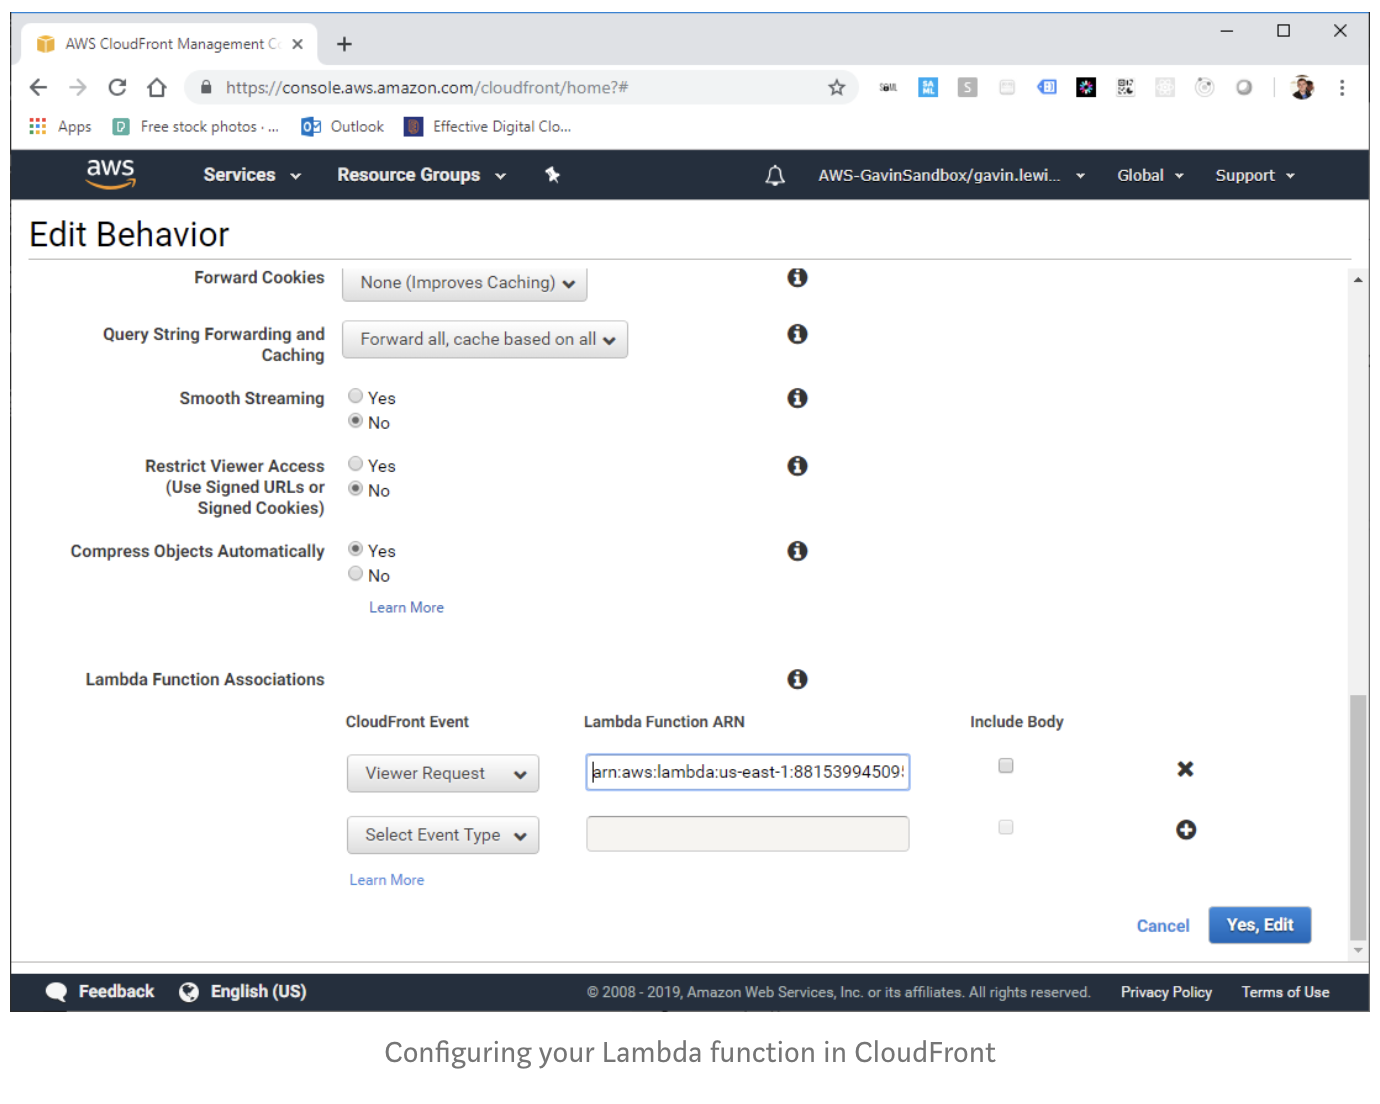Open the QR code extension

[1126, 87]
